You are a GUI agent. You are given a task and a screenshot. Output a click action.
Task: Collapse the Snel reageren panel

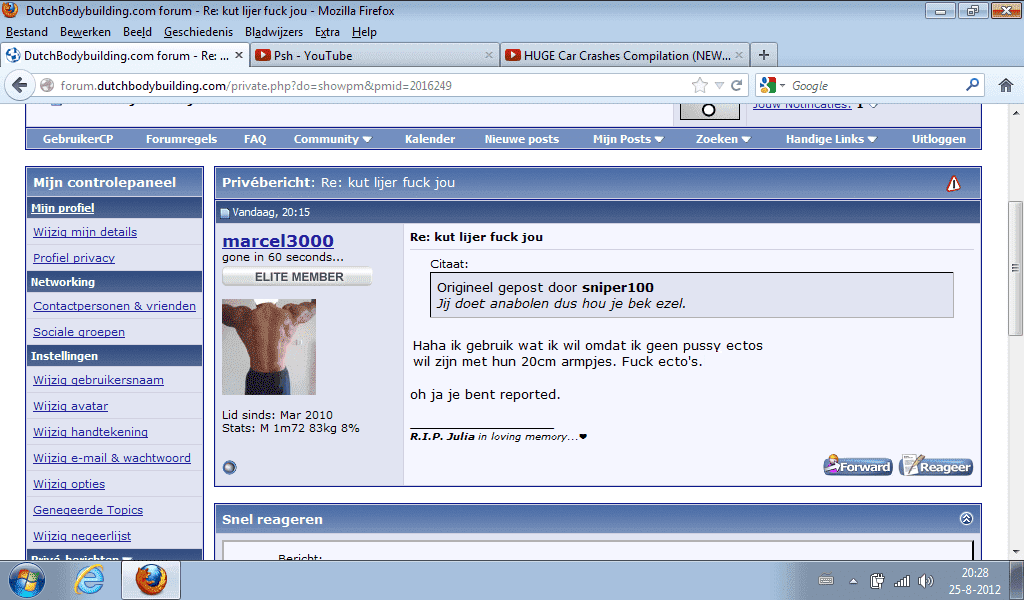click(966, 519)
